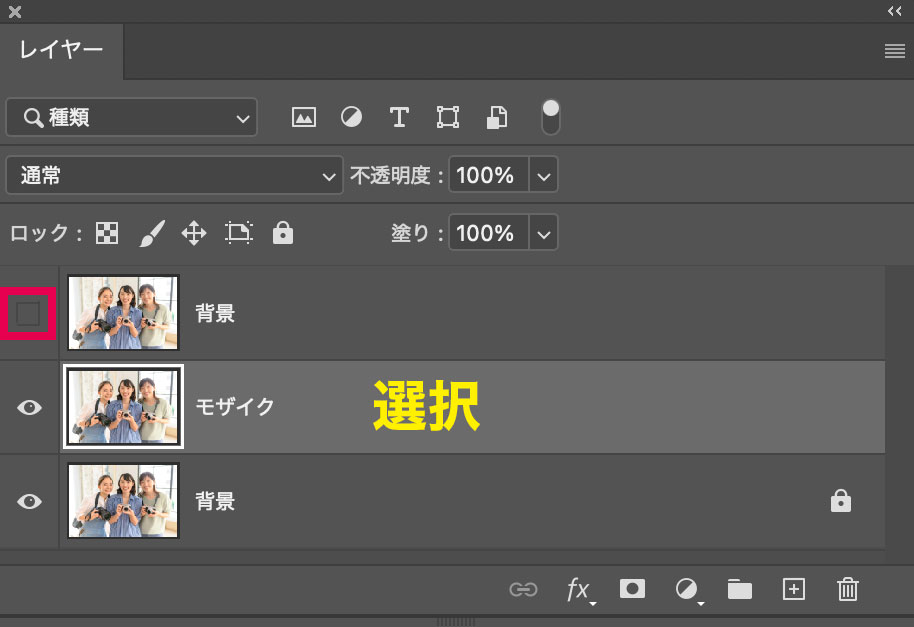Toggle the layer filtering switch
Viewport: 914px width, 627px height.
[550, 117]
